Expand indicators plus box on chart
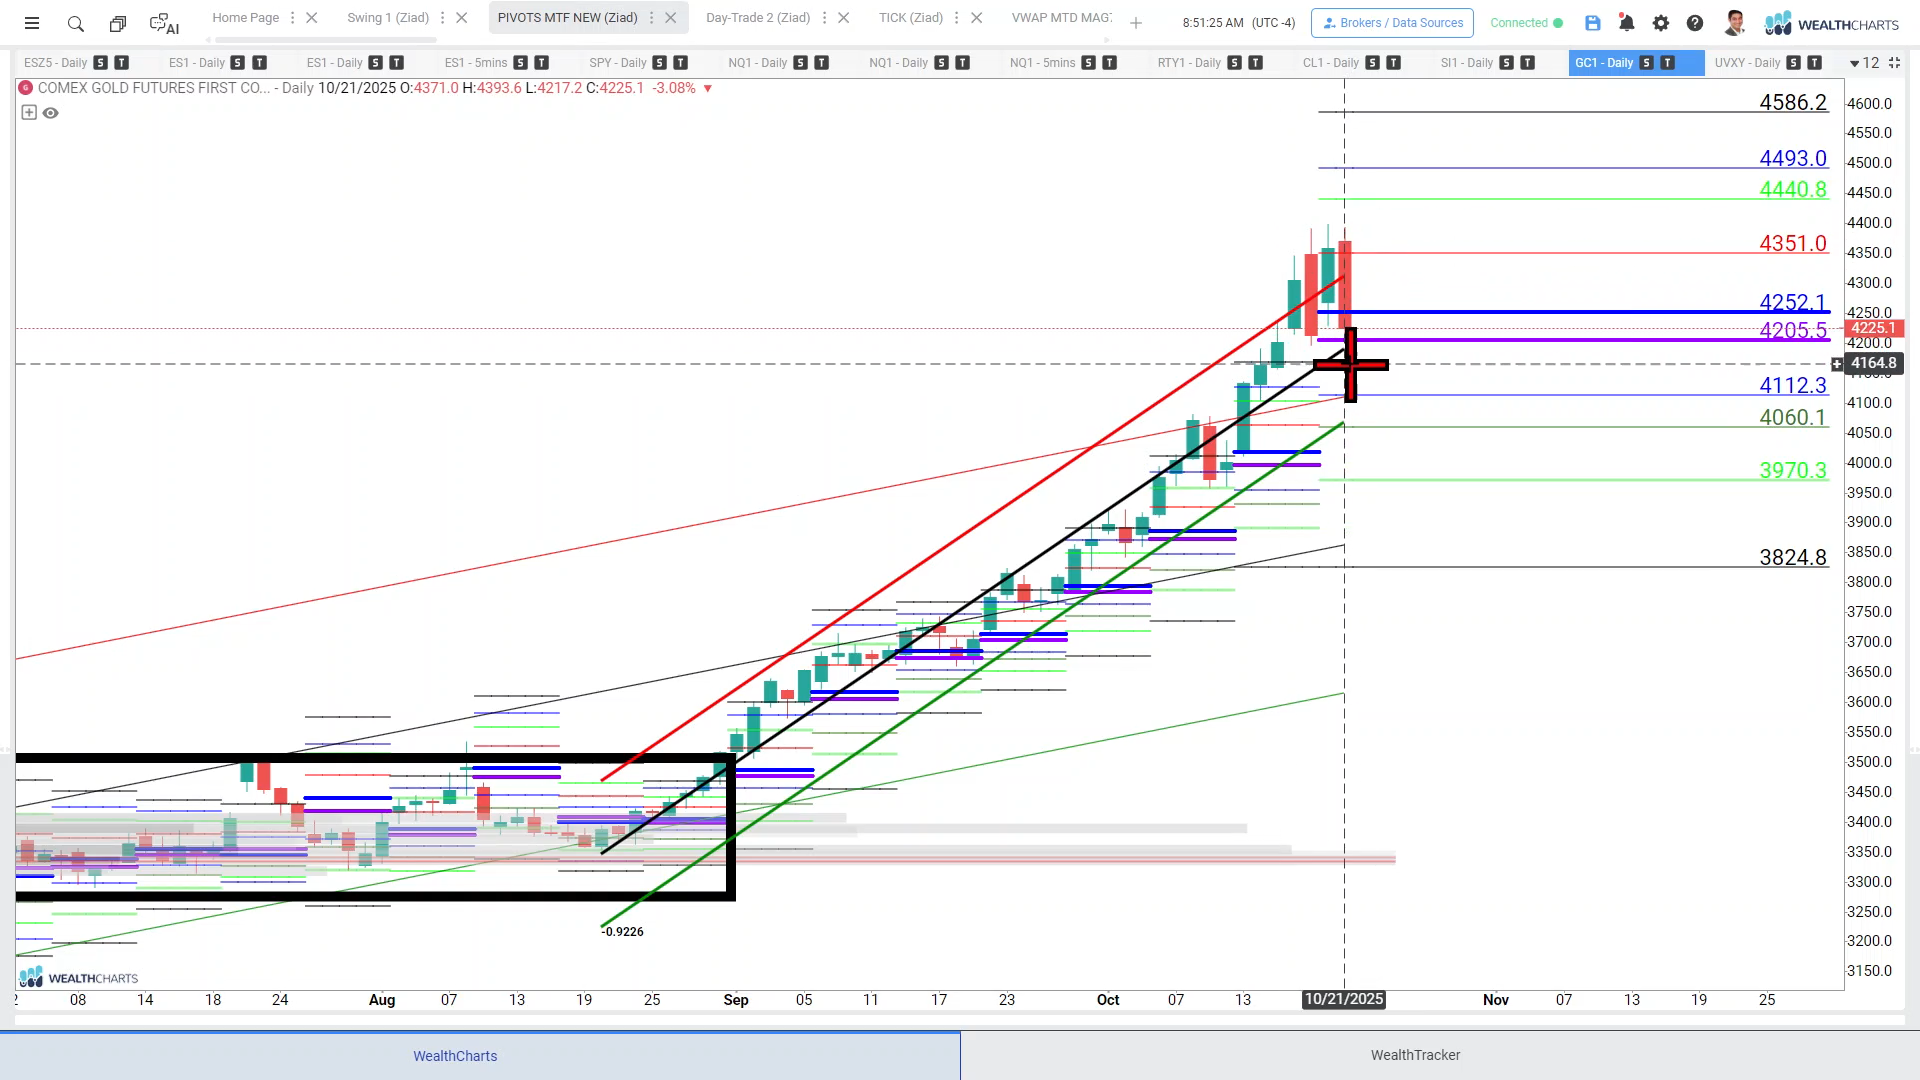 (29, 113)
